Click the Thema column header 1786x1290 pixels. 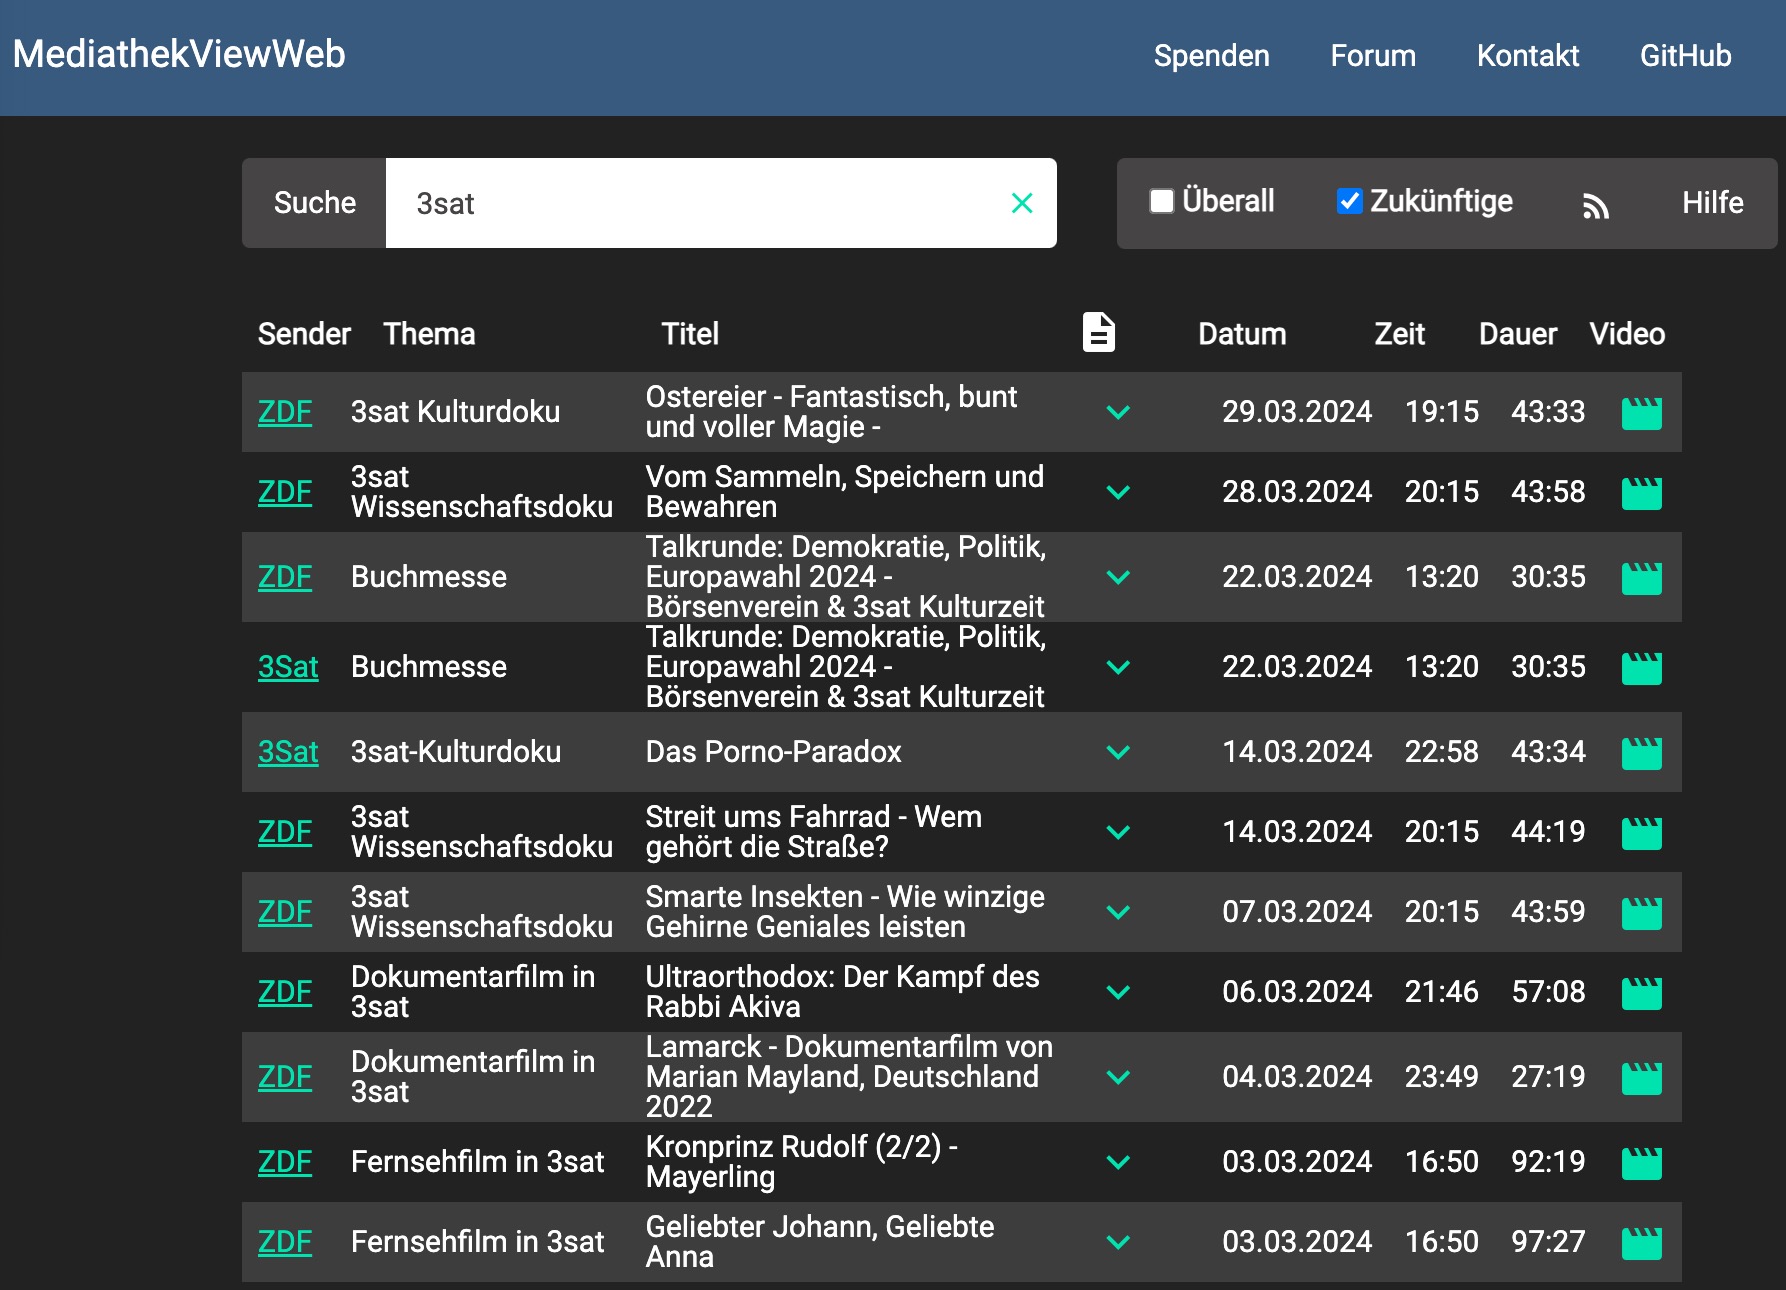point(429,334)
